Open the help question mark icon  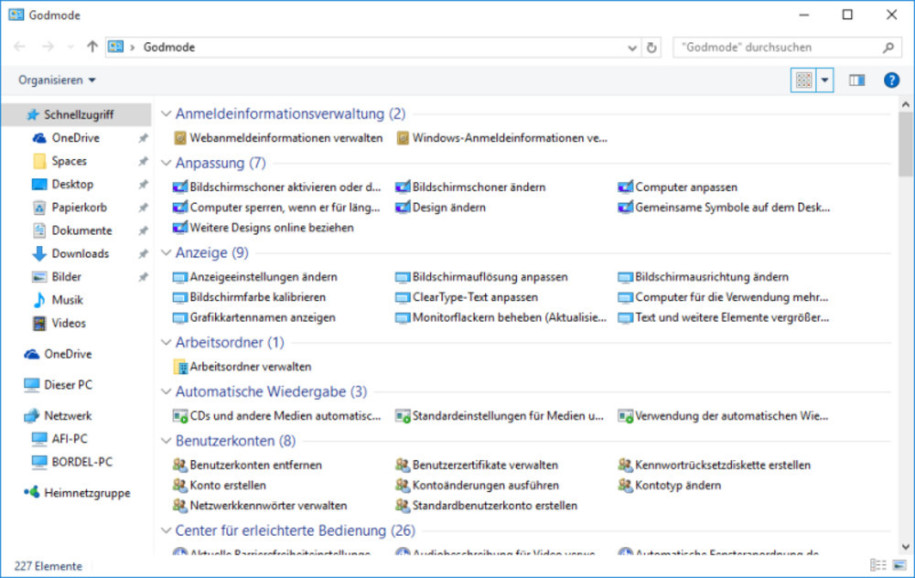(891, 80)
